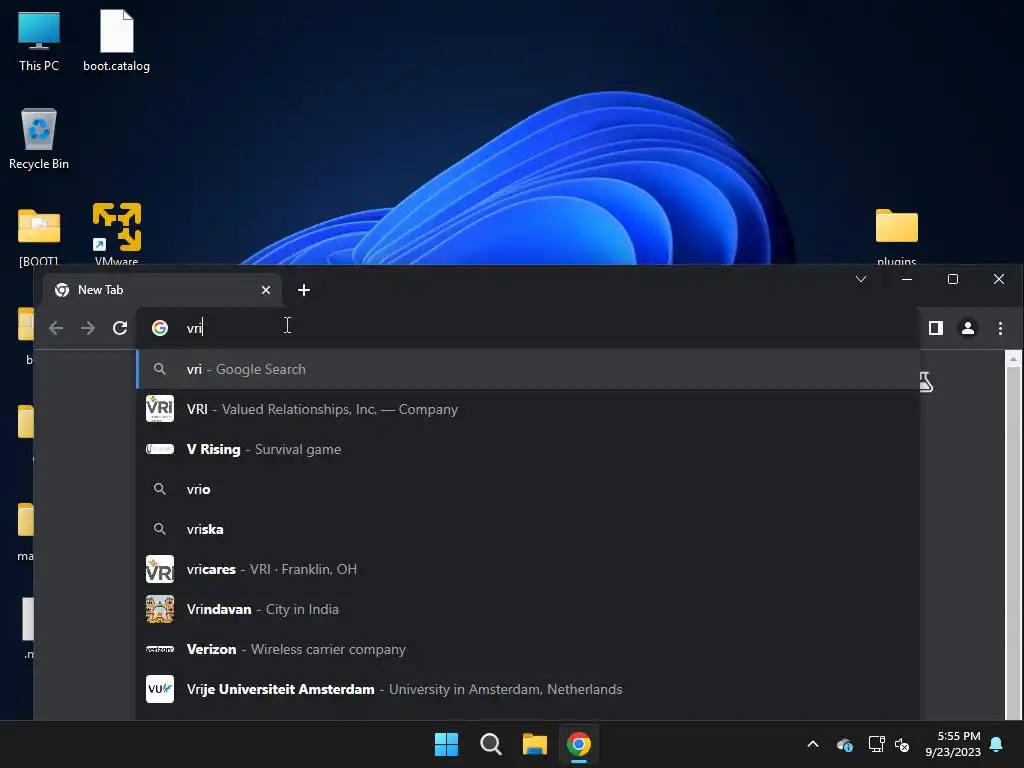1024x768 pixels.
Task: Pick the Vrije Universiteit Amsterdam suggestion
Action: click(x=528, y=689)
